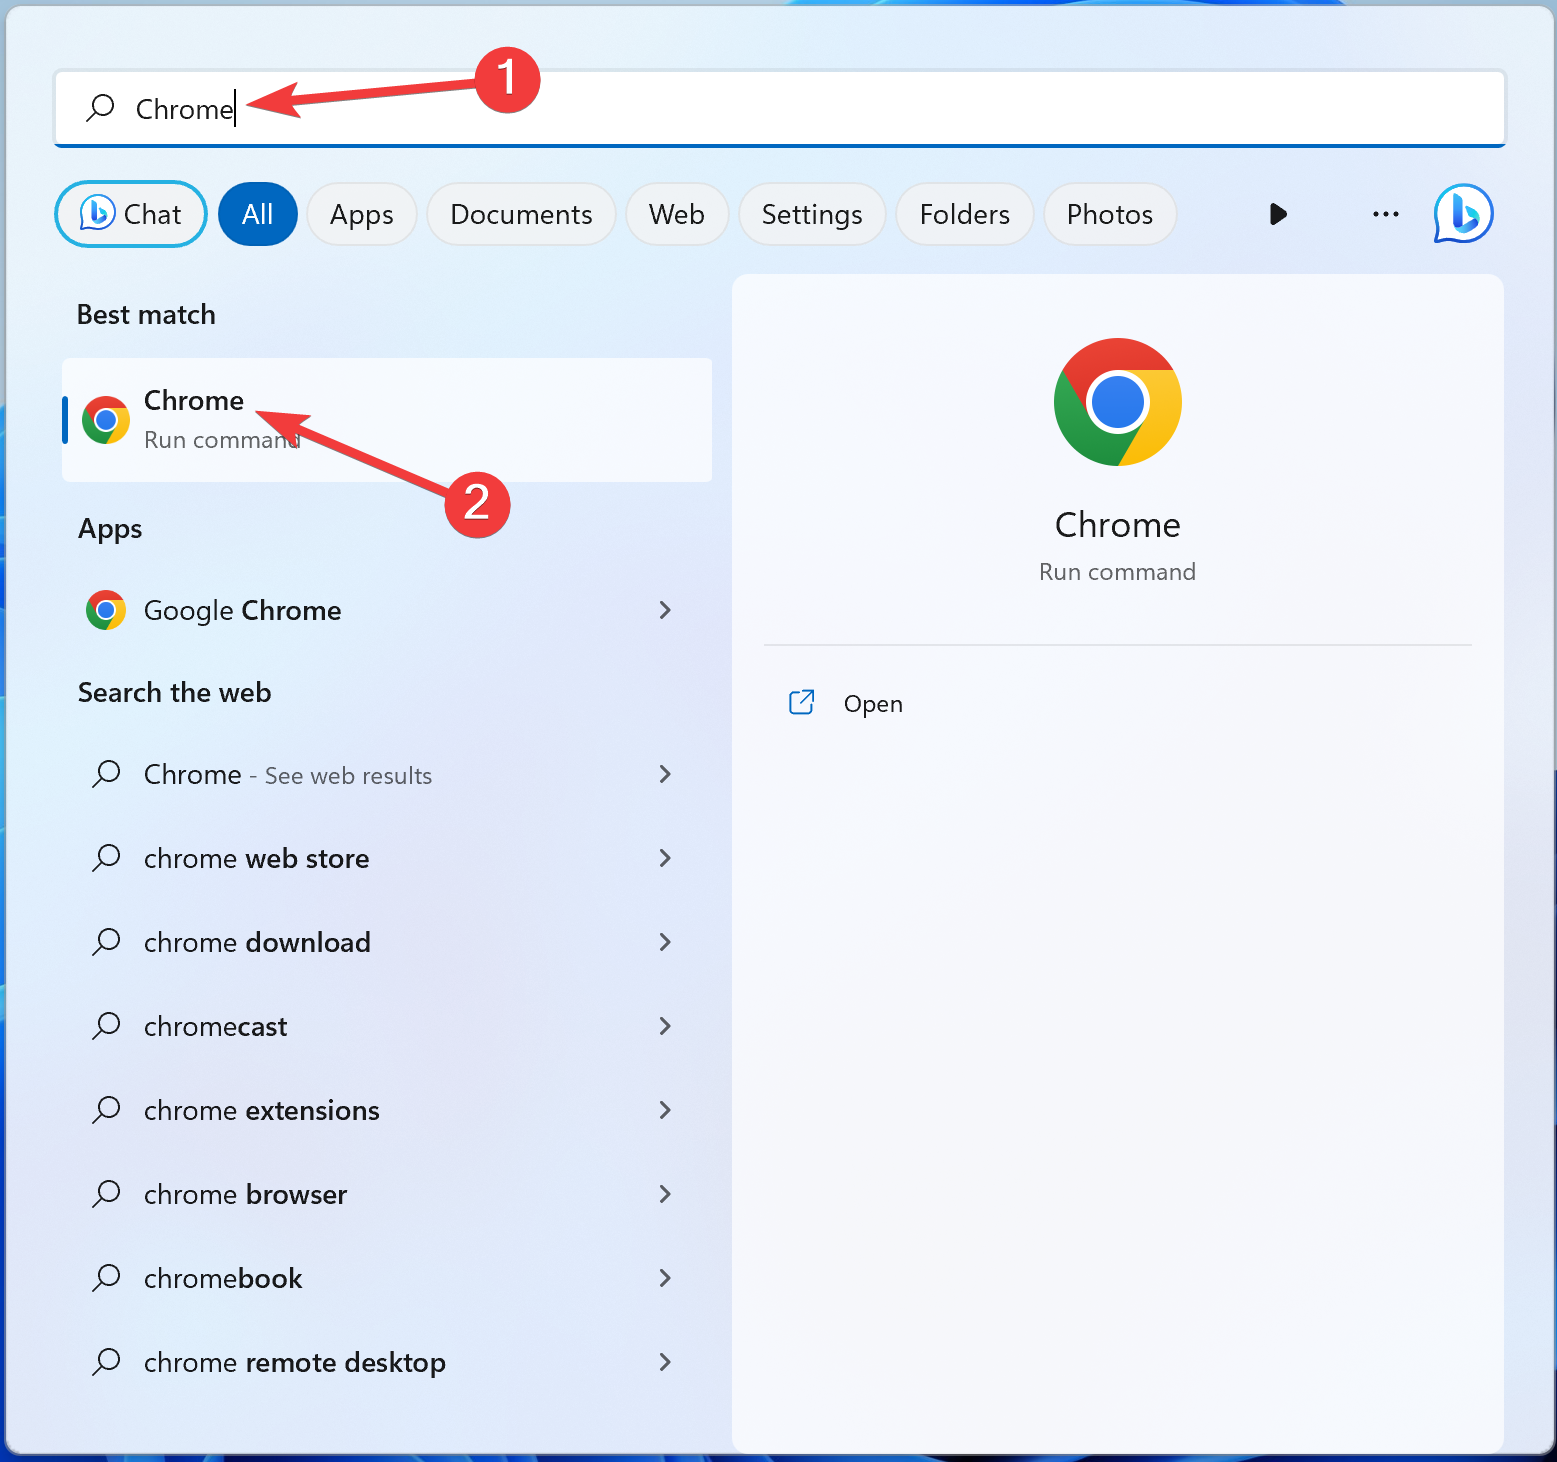Expand the chromecast search suggestion
This screenshot has height=1462, width=1557.
pos(665,1026)
